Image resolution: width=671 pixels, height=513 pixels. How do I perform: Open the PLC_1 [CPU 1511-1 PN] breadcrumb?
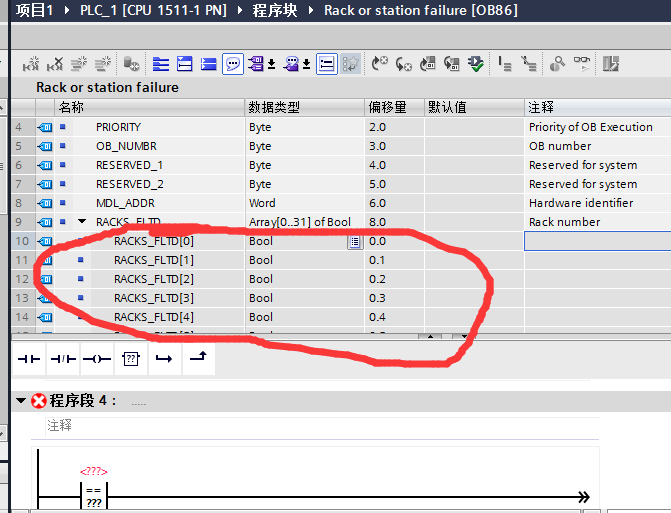point(153,10)
